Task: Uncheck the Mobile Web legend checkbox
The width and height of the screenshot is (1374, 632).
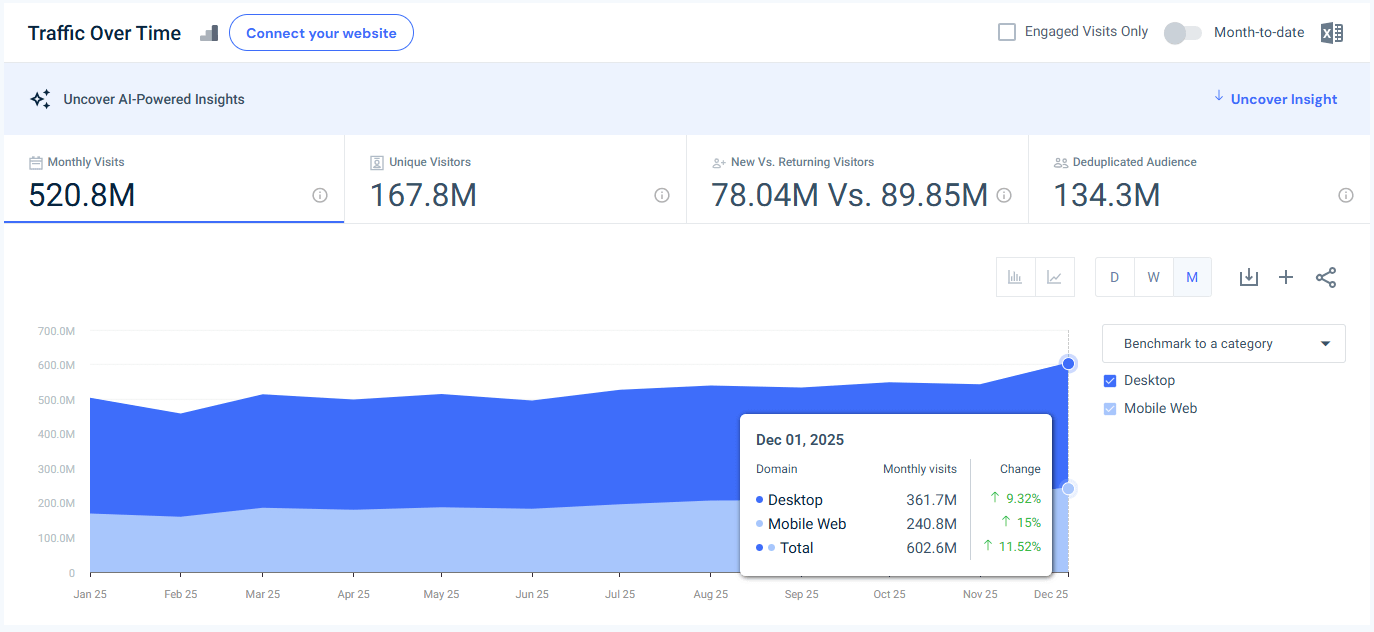Action: pyautogui.click(x=1109, y=408)
